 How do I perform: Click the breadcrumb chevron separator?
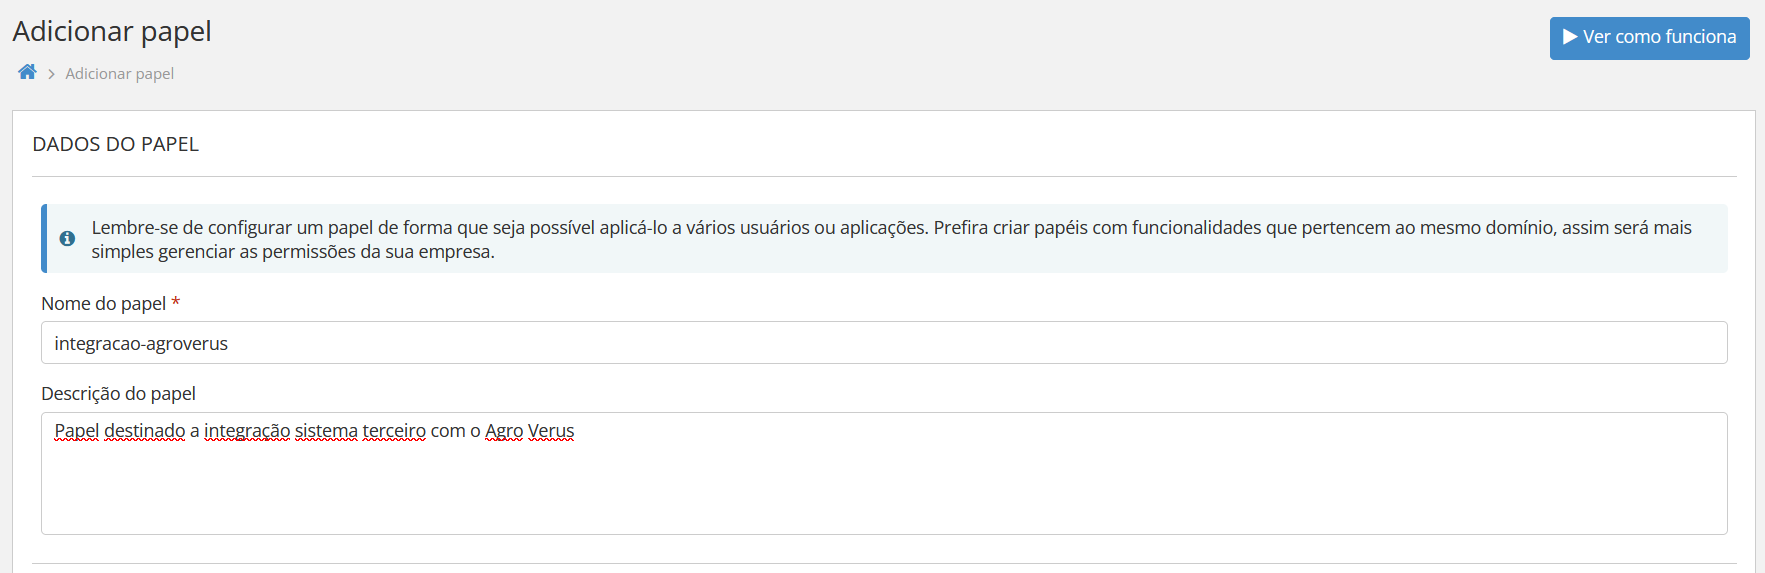[51, 74]
